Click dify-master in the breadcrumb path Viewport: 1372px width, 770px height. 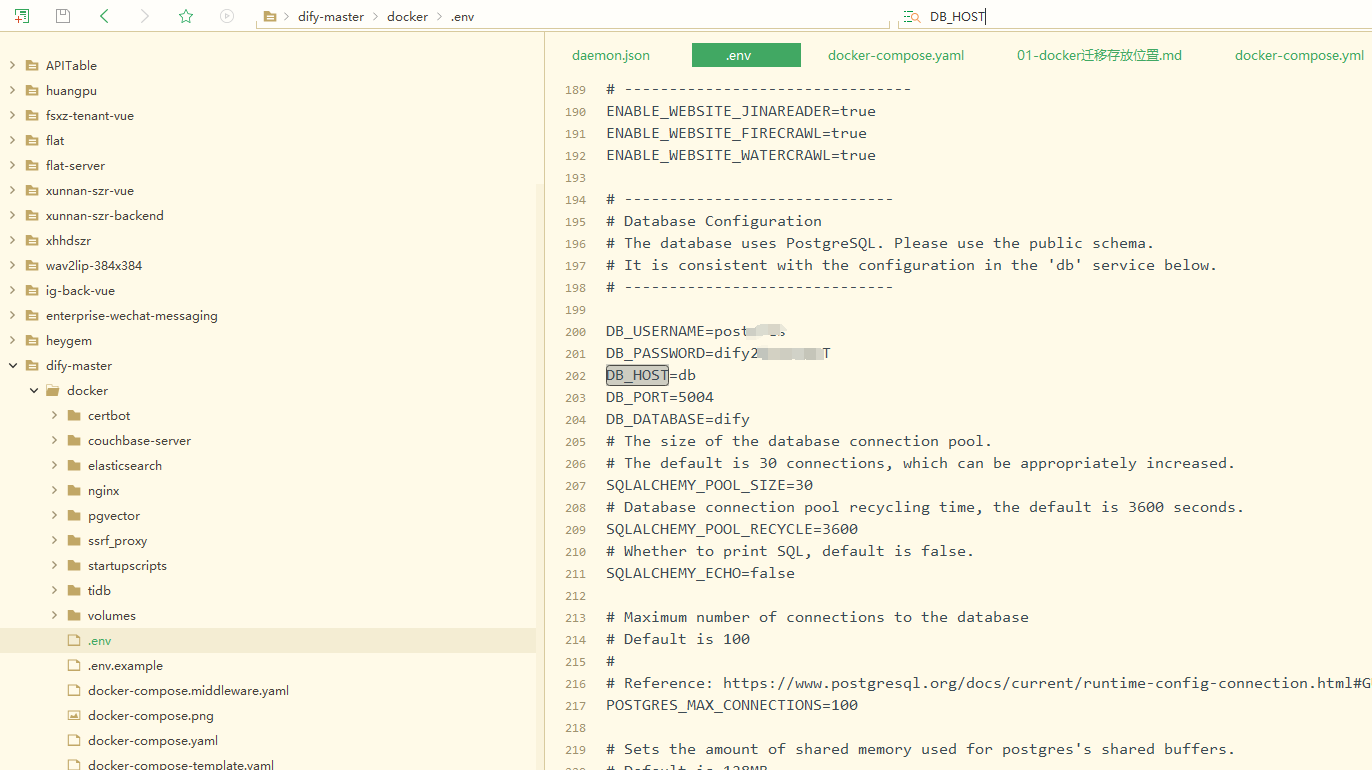click(x=331, y=17)
